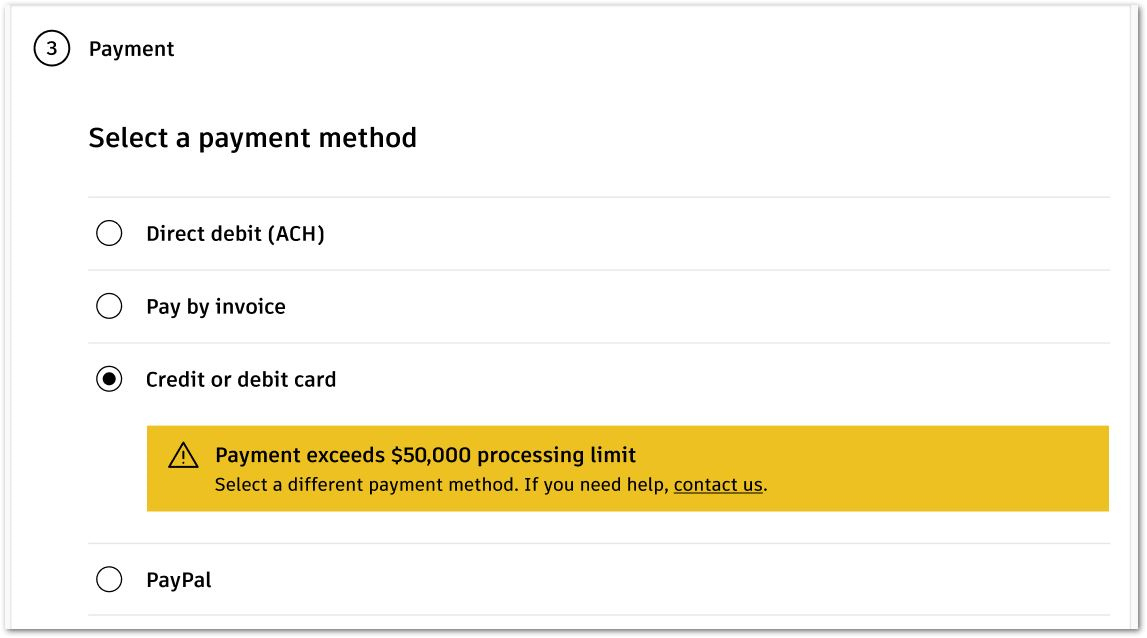Viewport: 1147px width, 638px height.
Task: Select the Direct debit (ACH) radio button
Action: [109, 233]
